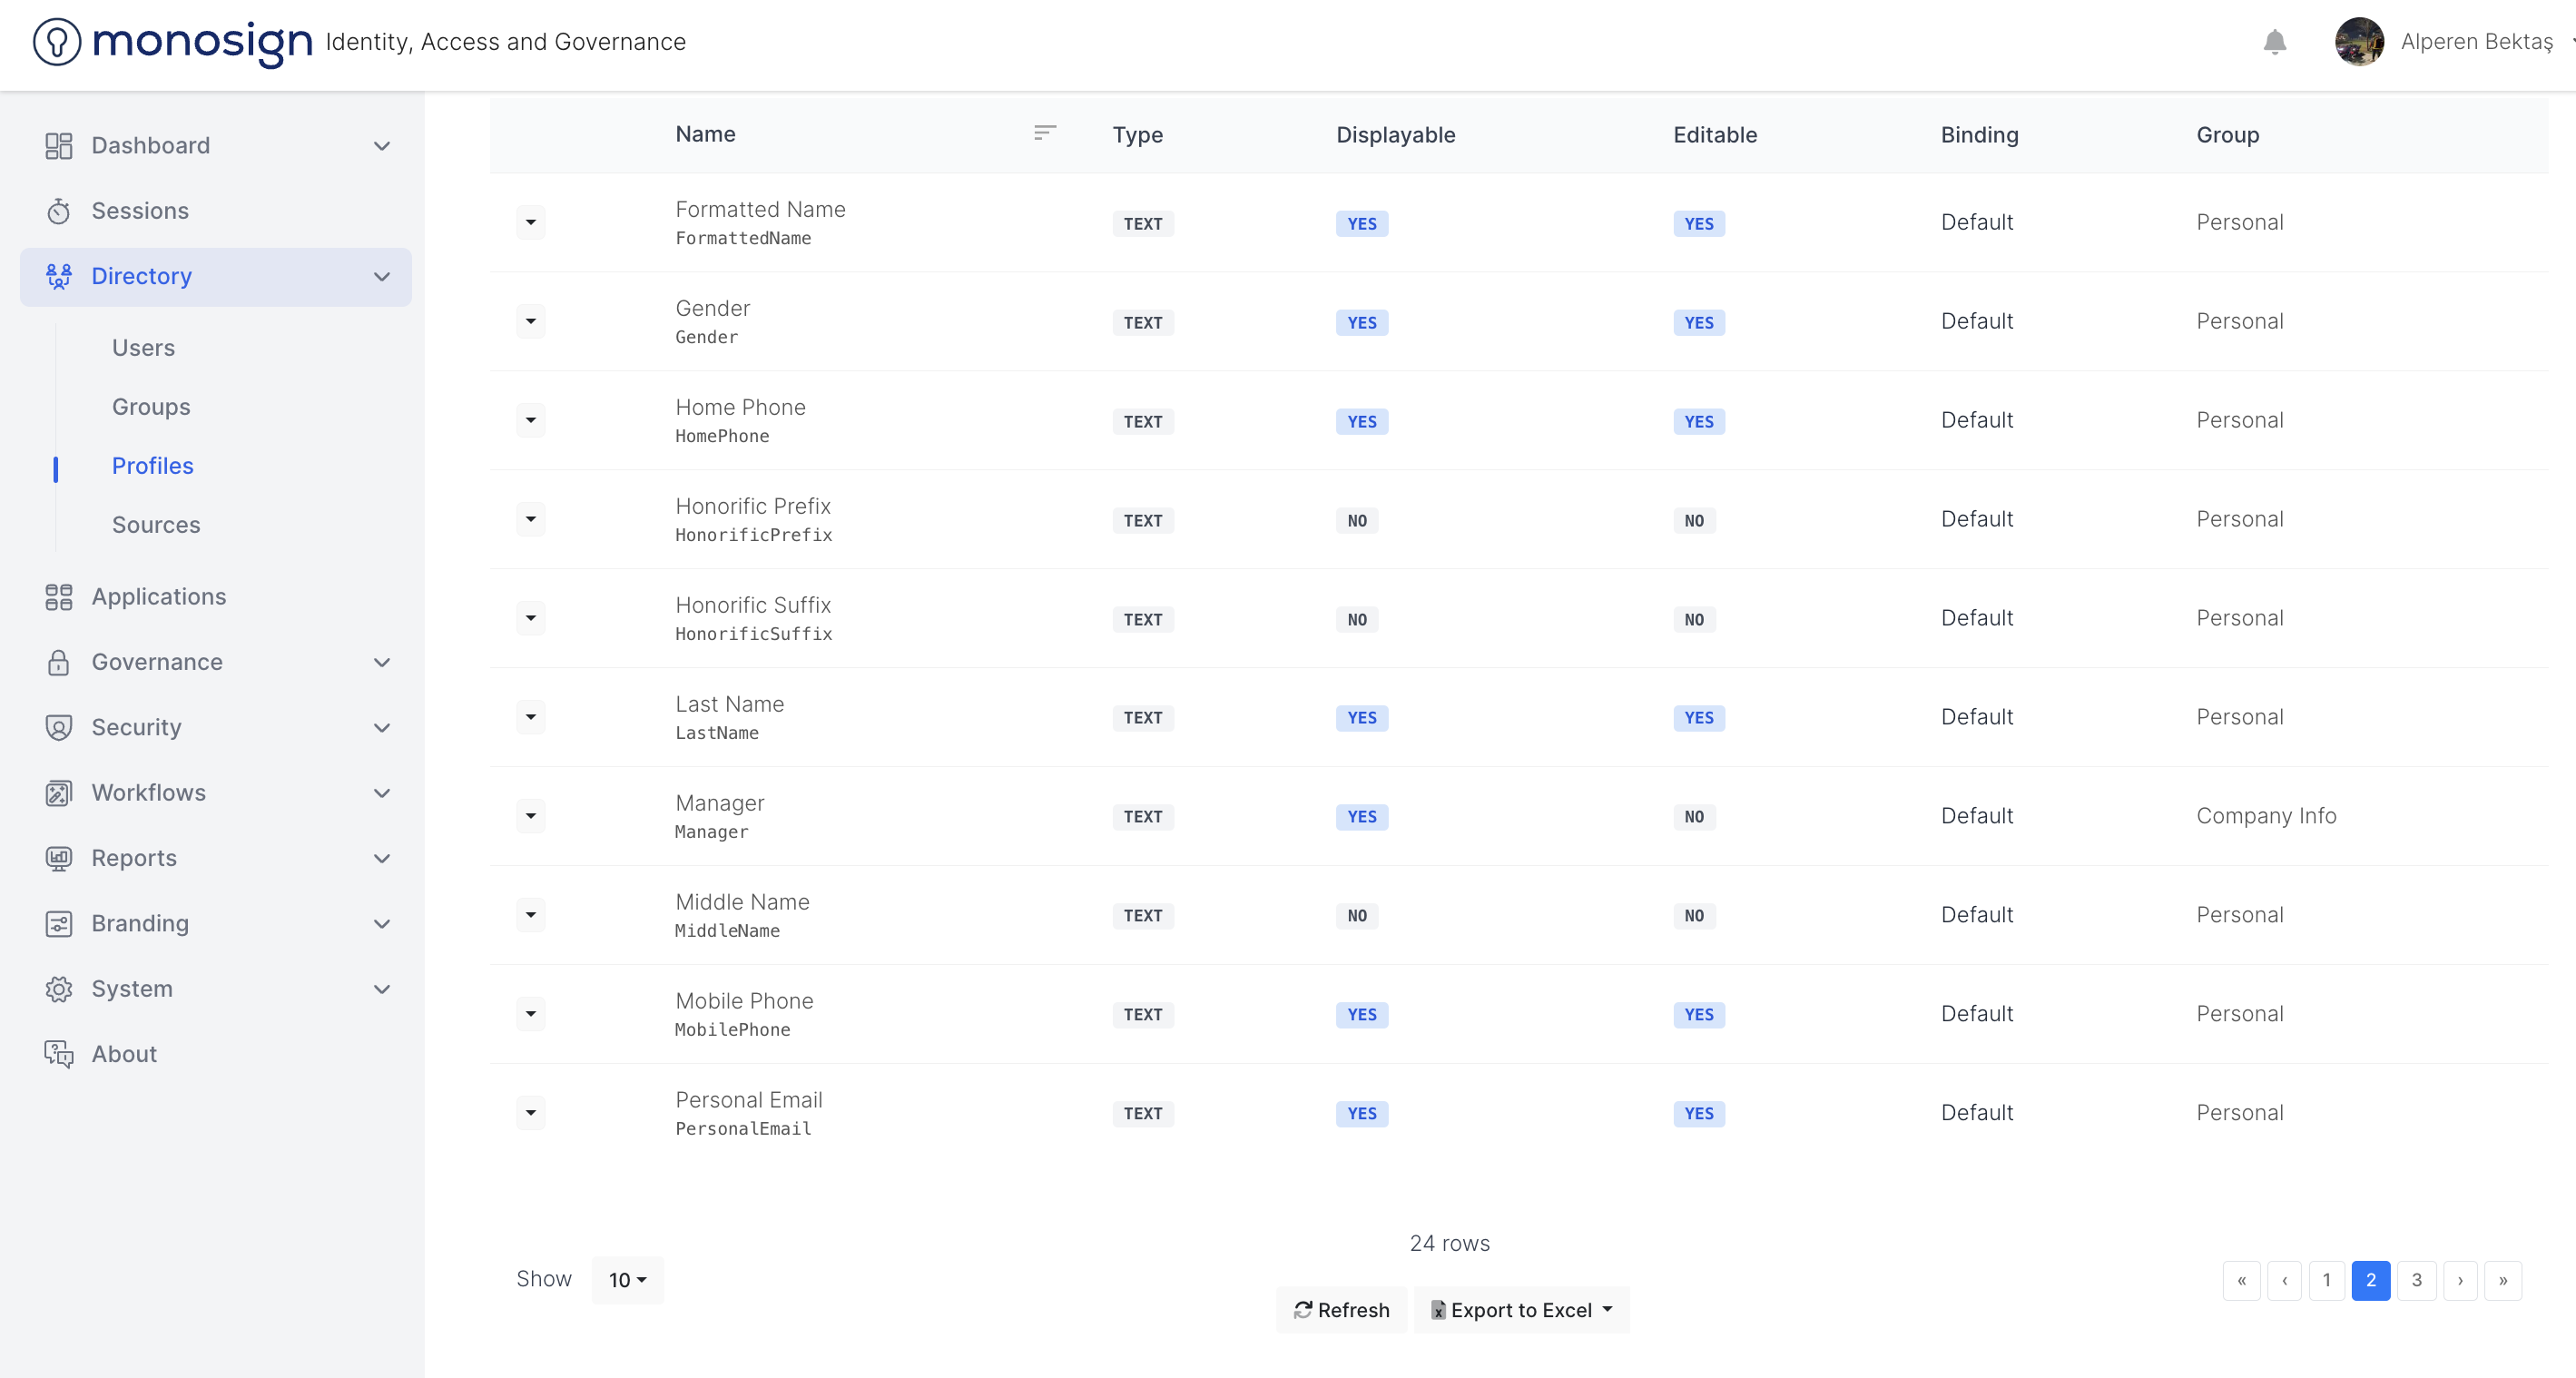
Task: Click the Name column sort icon
Action: coord(1044,133)
